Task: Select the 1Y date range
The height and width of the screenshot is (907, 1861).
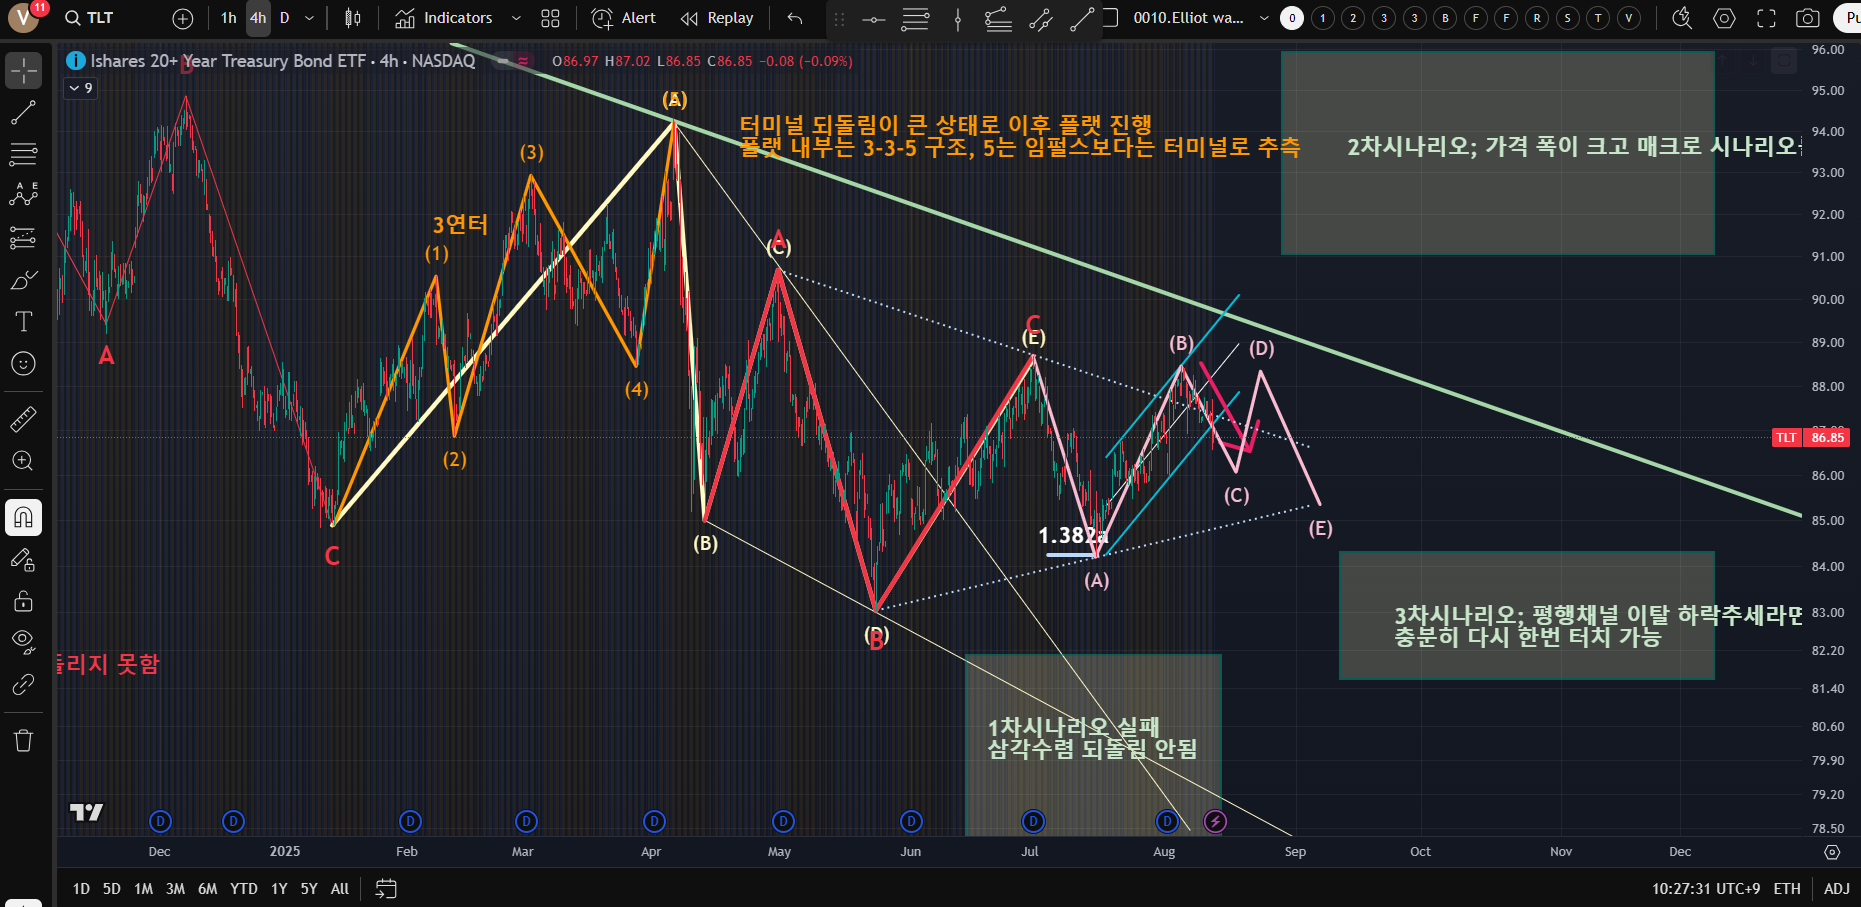Action: click(x=279, y=888)
